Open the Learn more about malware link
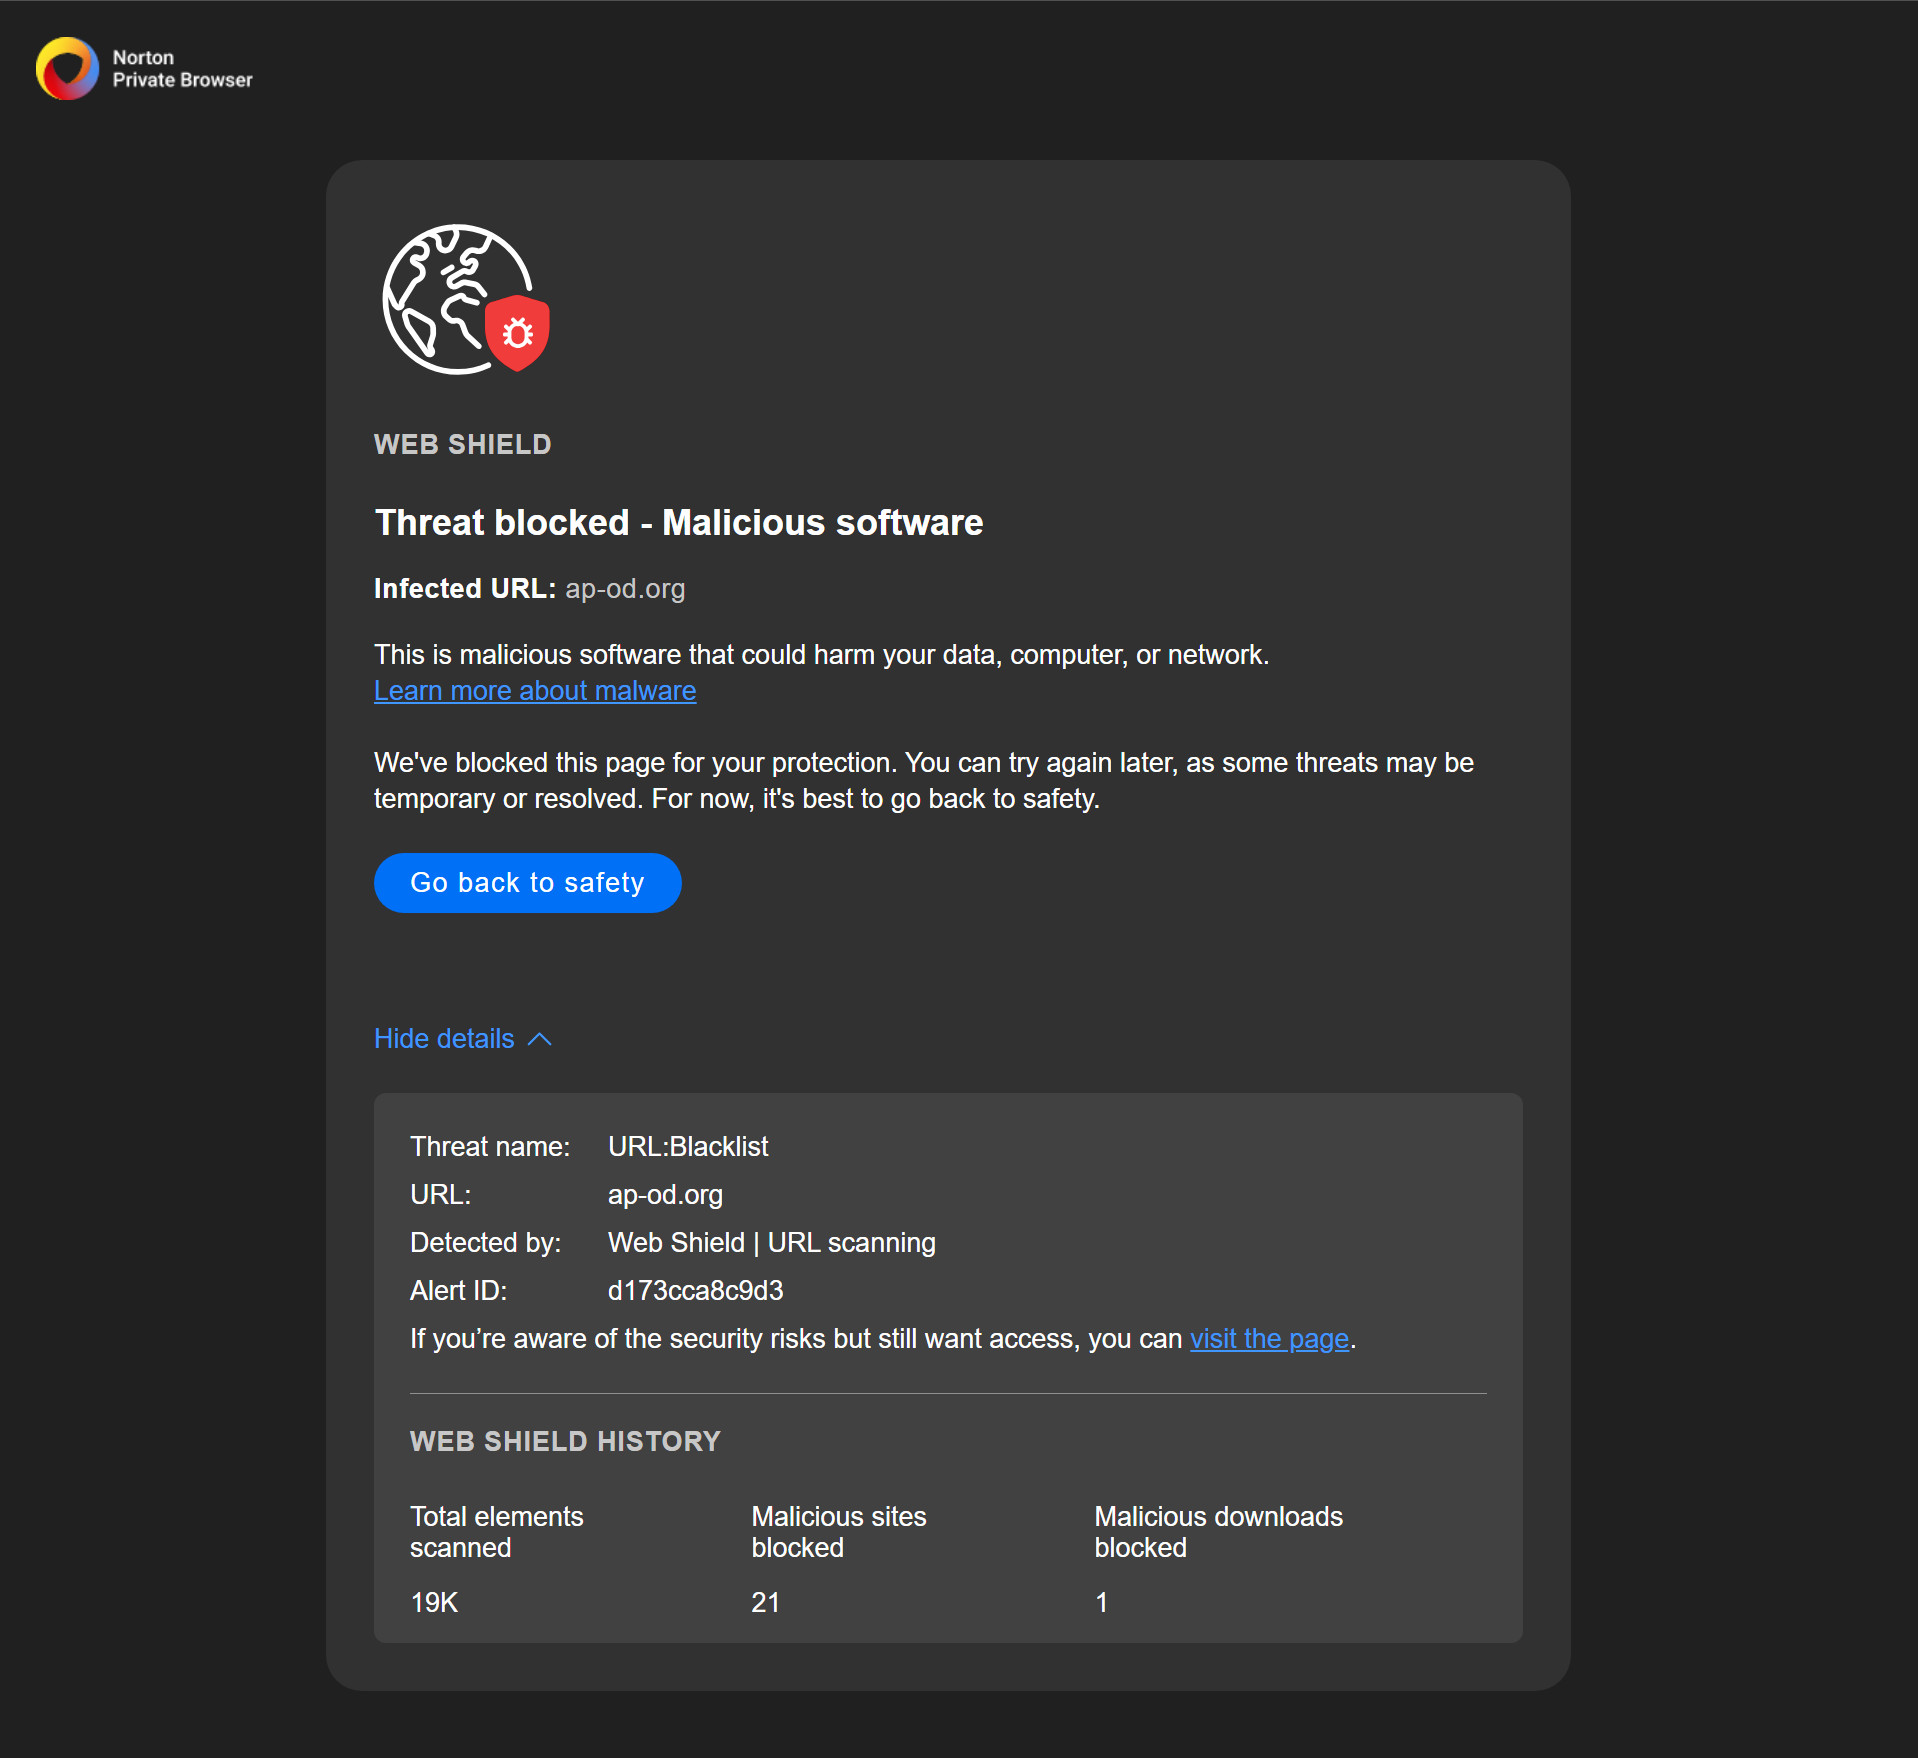1918x1758 pixels. pos(534,691)
